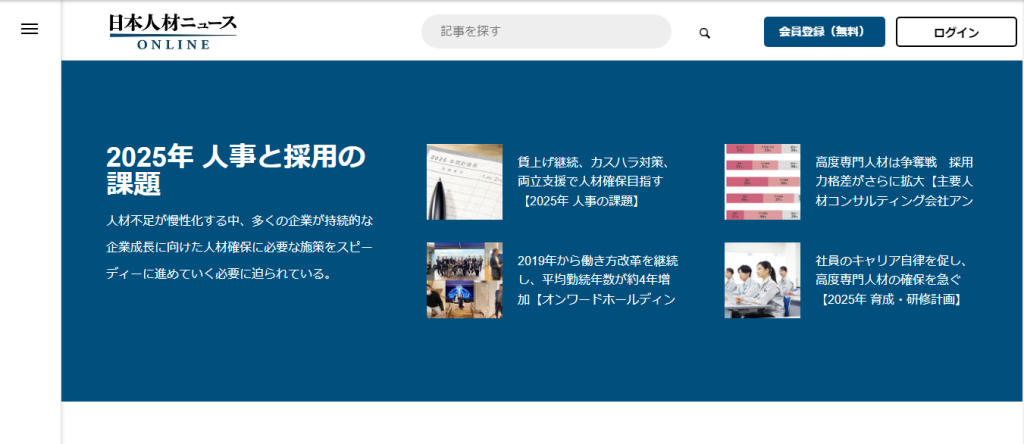Viewport: 1024px width, 444px height.
Task: Read the 高度専門人材は争奪戦 article
Action: (x=894, y=162)
